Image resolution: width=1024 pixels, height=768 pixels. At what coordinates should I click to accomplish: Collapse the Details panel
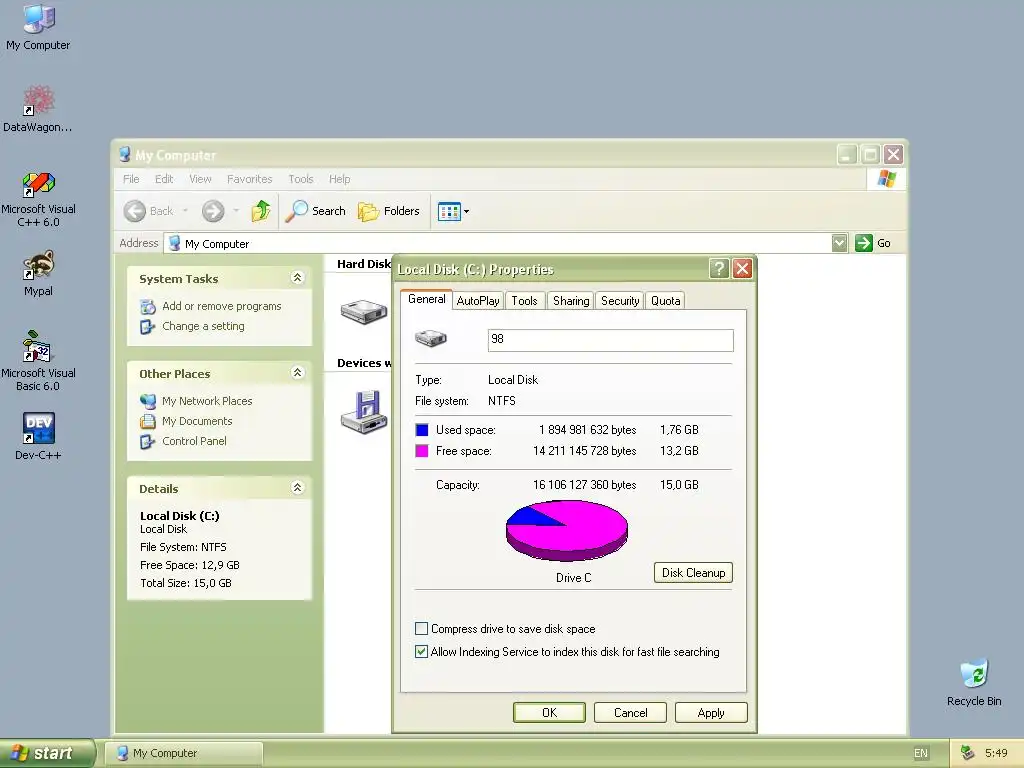(297, 487)
